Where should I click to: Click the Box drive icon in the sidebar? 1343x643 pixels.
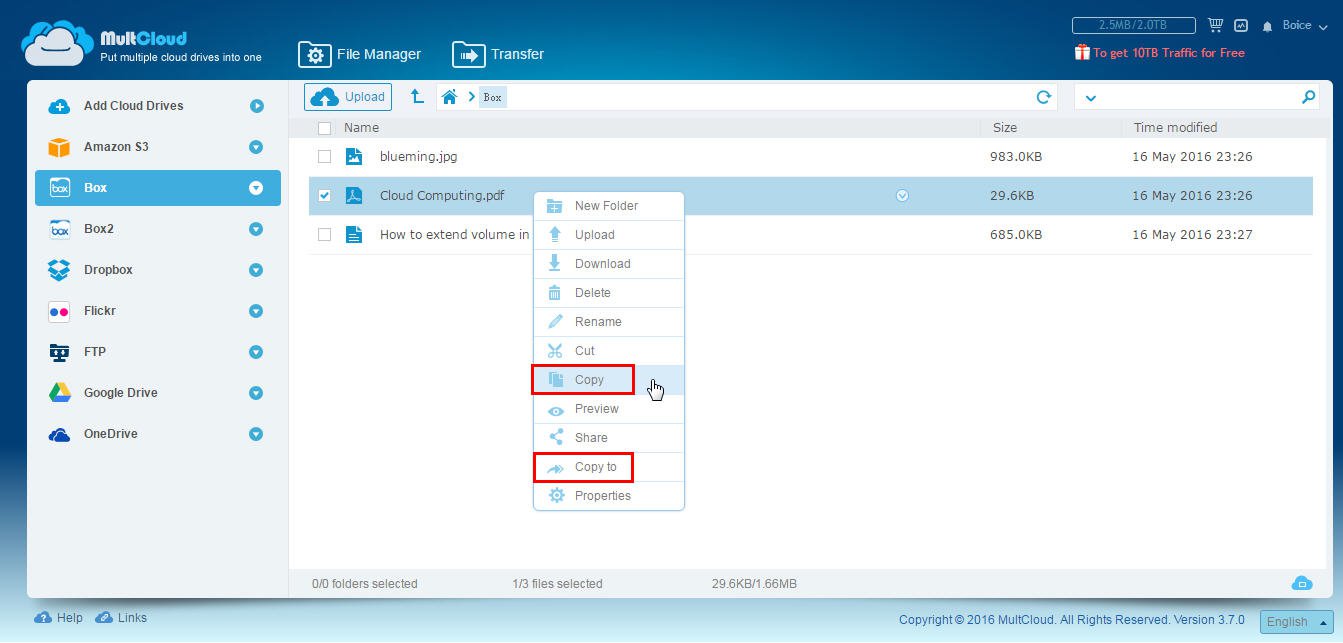point(60,188)
